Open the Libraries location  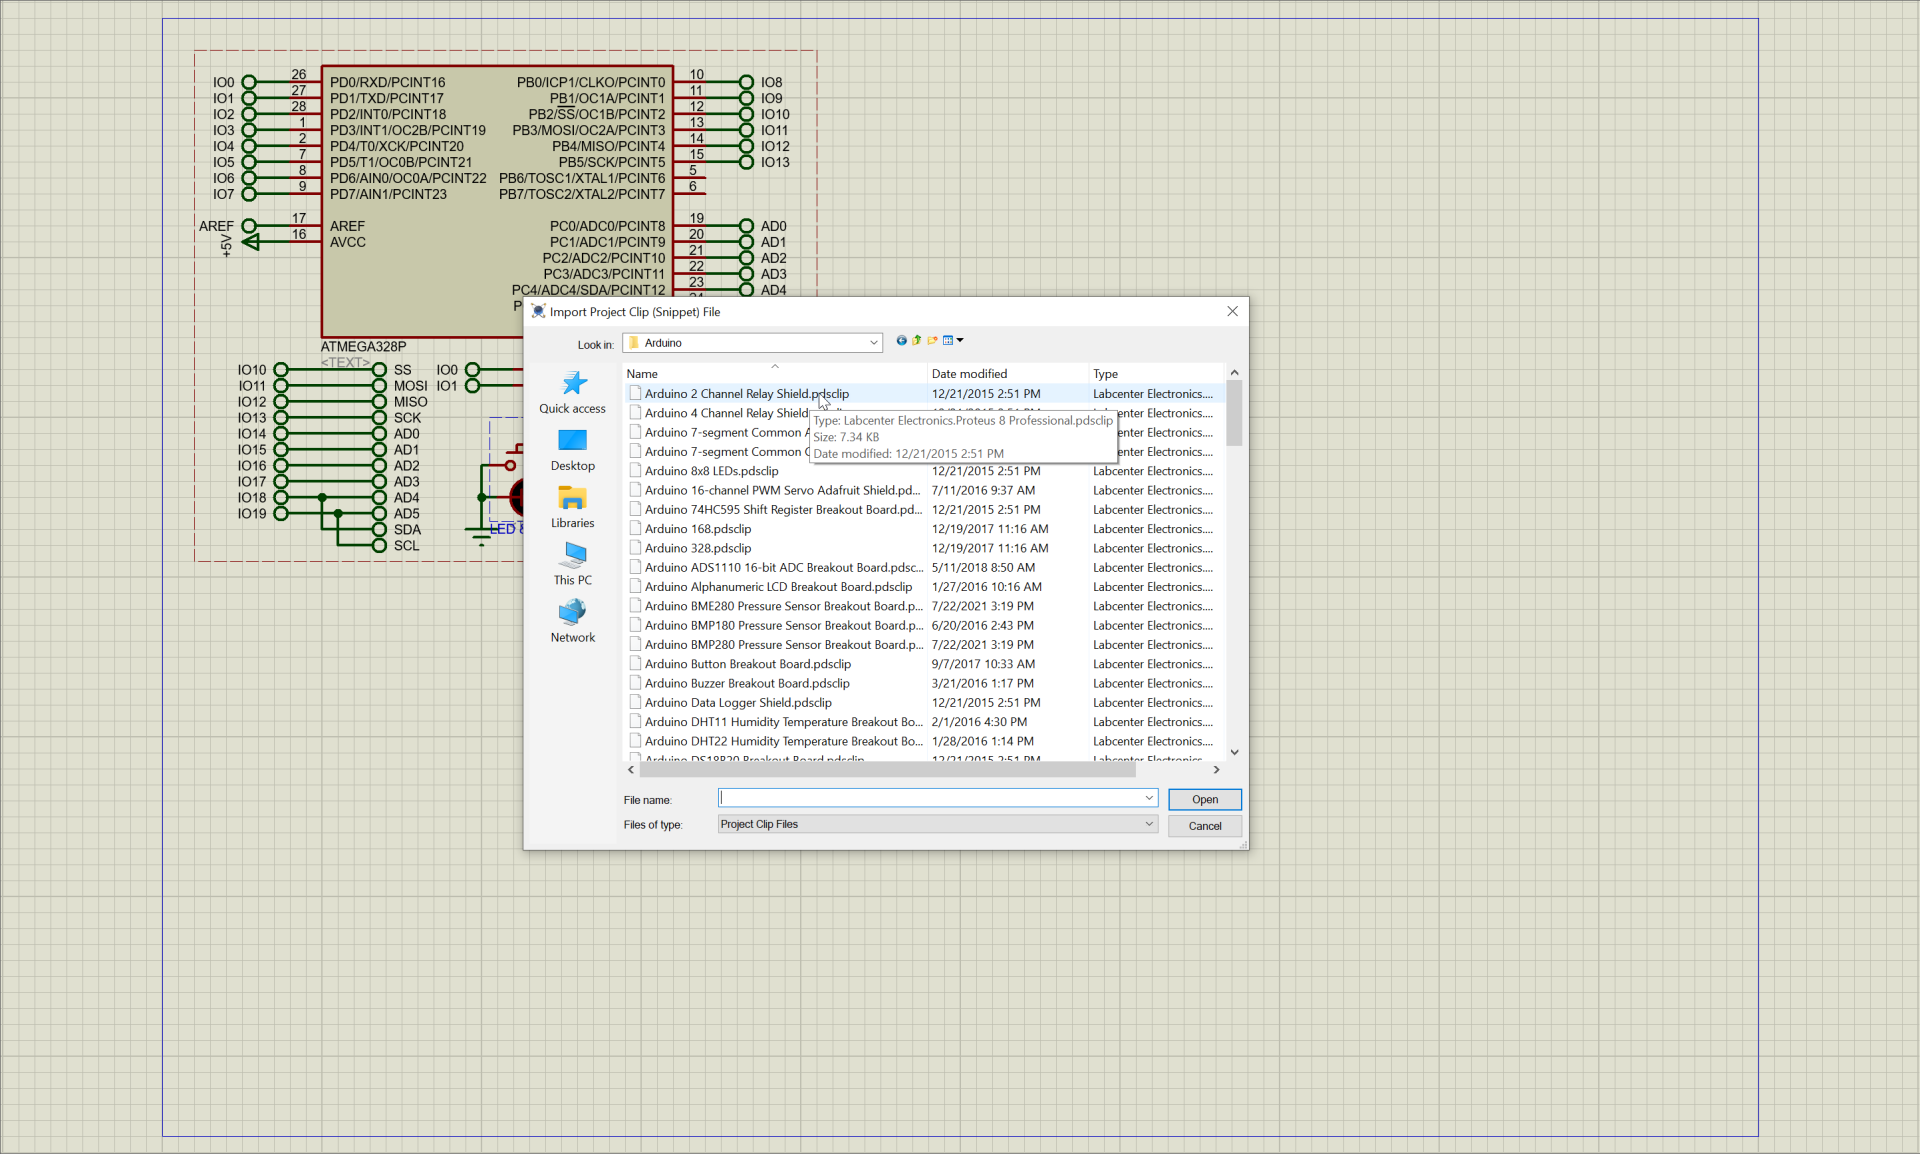click(573, 507)
